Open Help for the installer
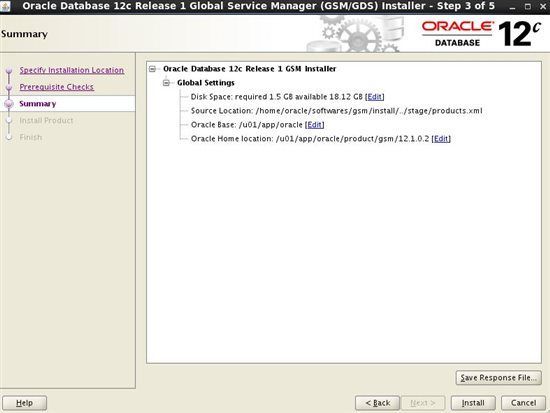The width and height of the screenshot is (550, 413). [25, 403]
